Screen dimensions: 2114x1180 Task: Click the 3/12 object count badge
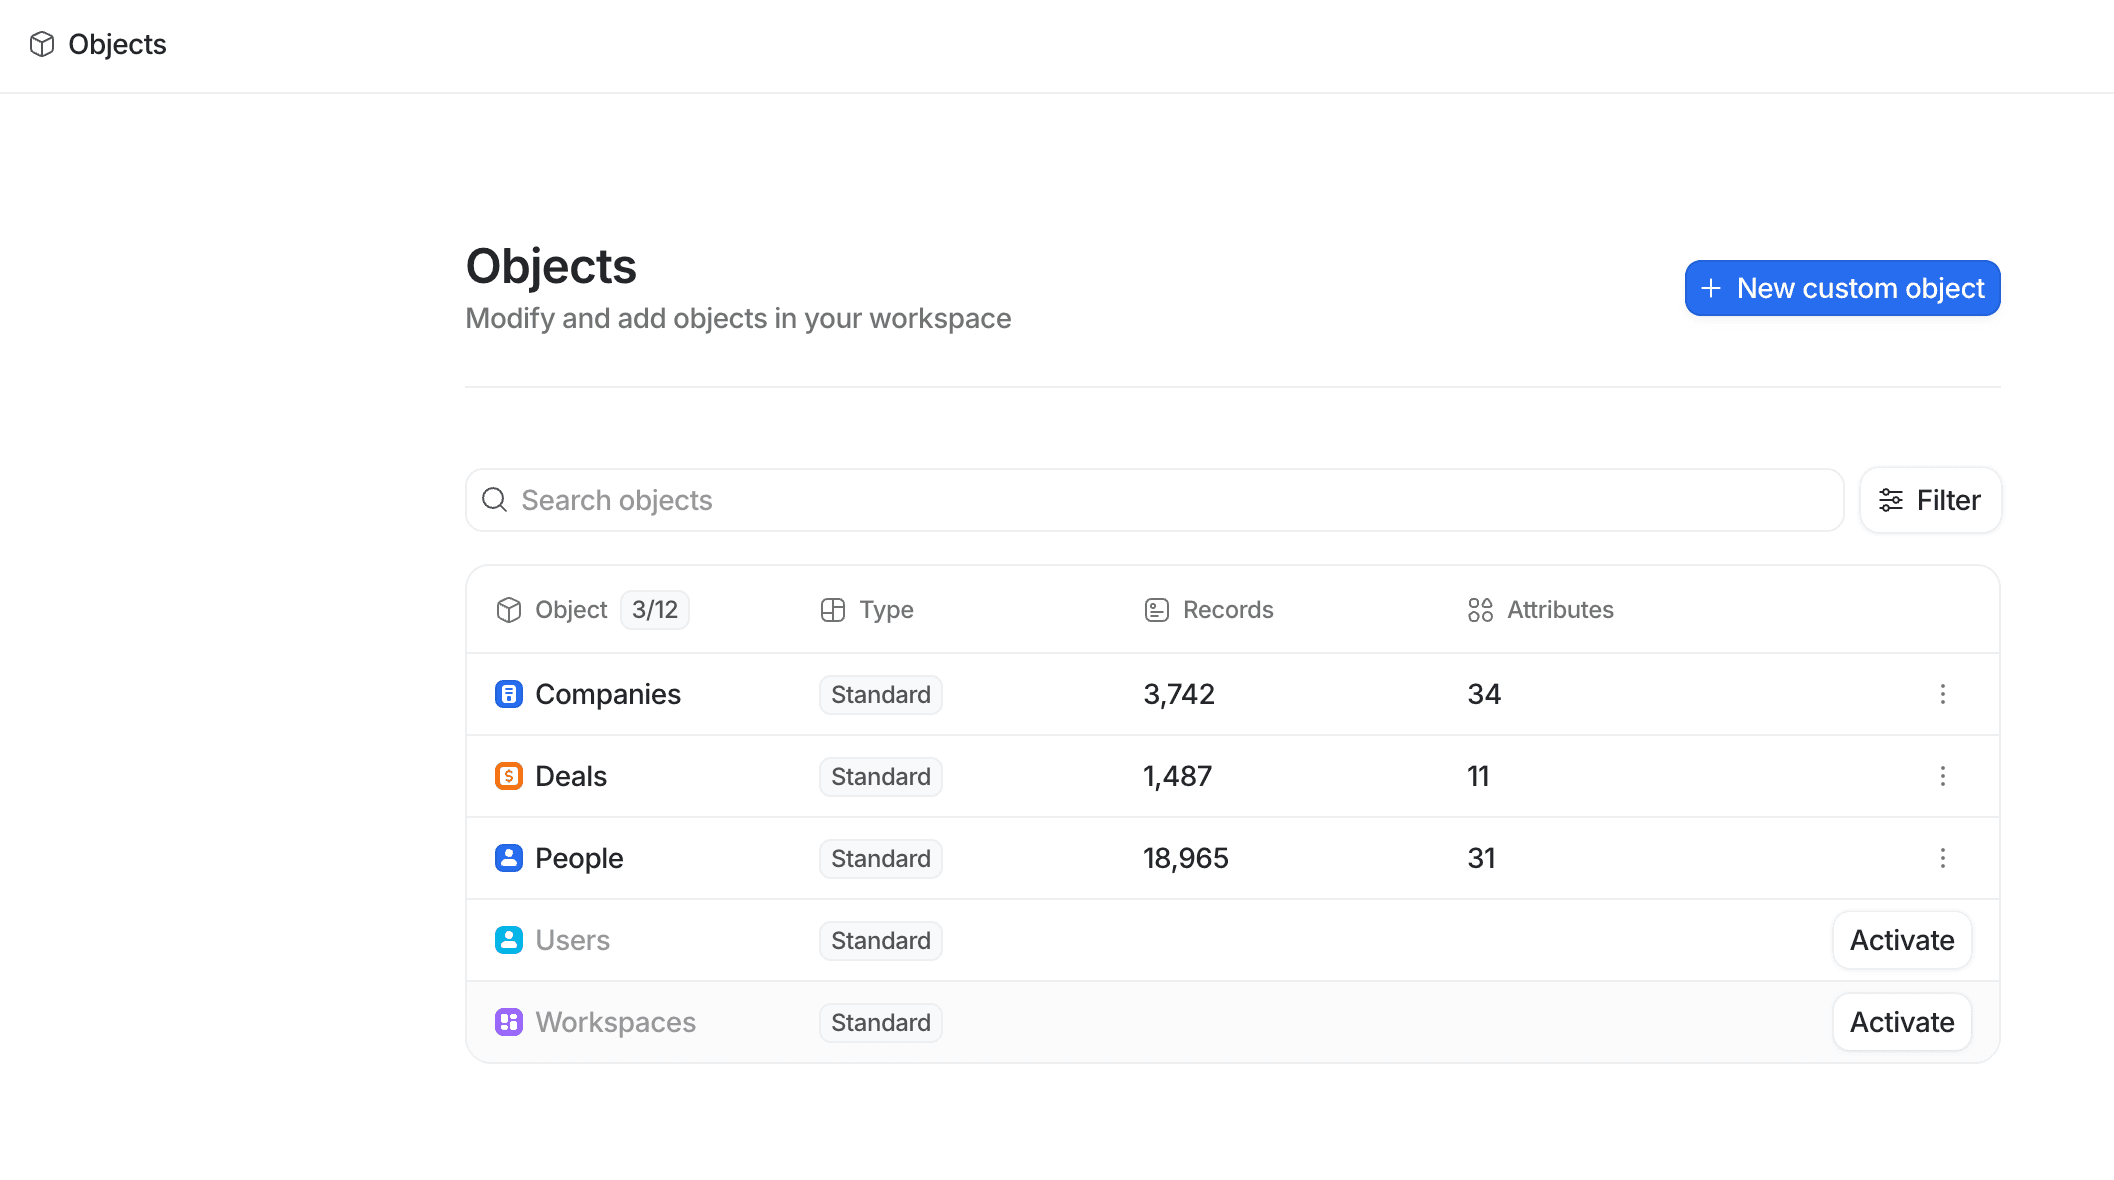click(x=654, y=609)
